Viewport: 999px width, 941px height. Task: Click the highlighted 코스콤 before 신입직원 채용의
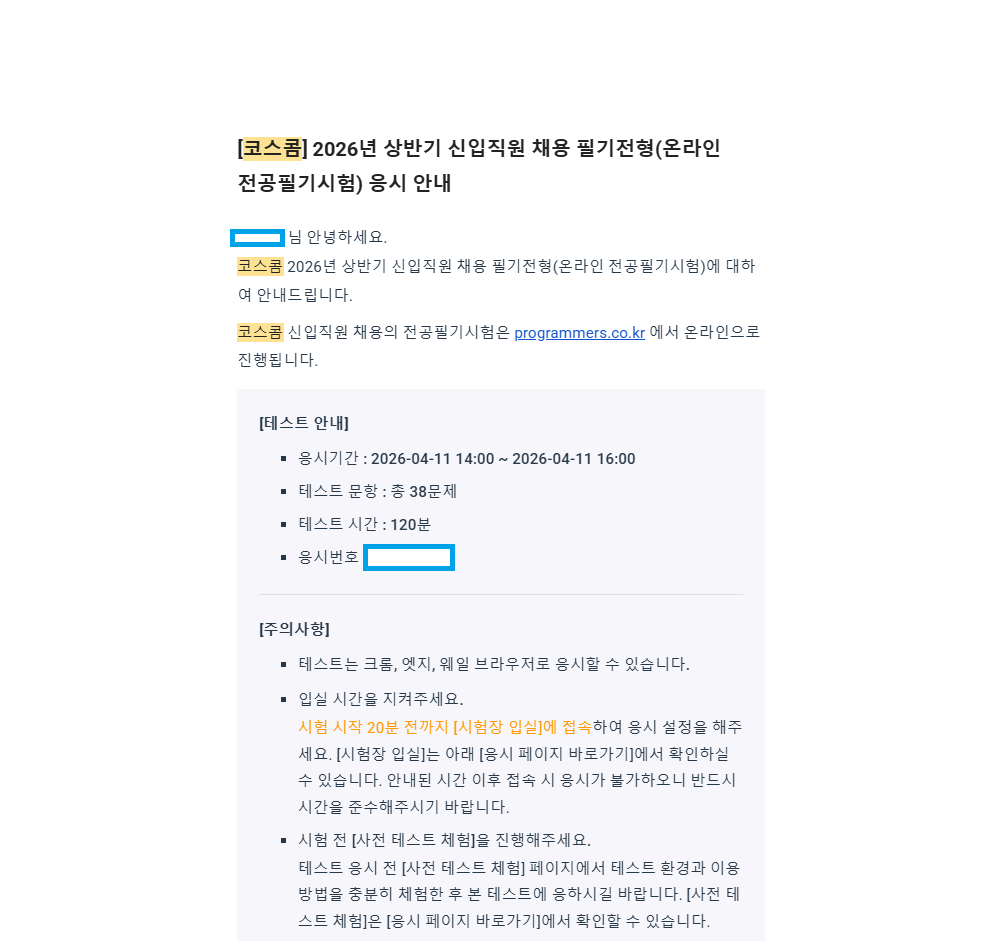(x=260, y=332)
